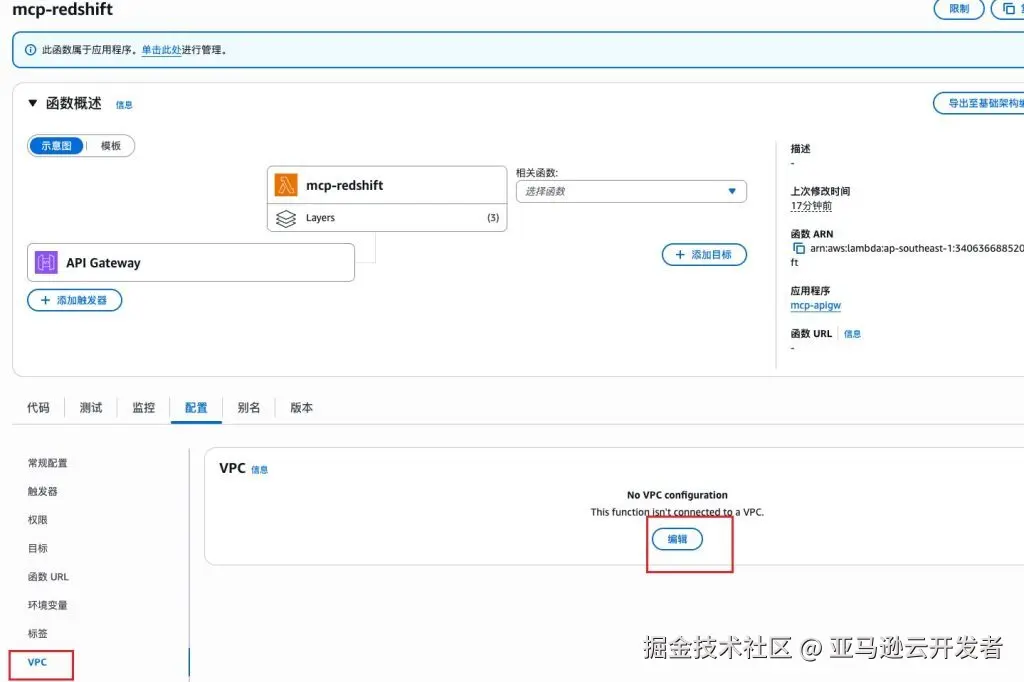Click the Layers row with count 3
The image size is (1024, 682).
click(x=387, y=218)
